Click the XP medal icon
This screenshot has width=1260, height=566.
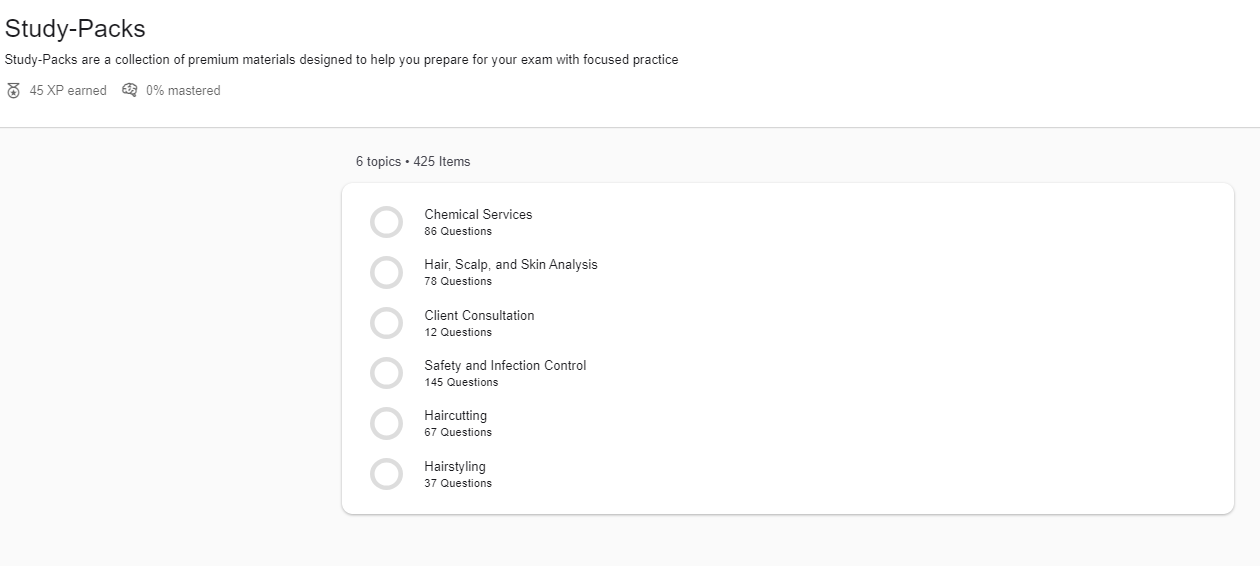[x=13, y=91]
